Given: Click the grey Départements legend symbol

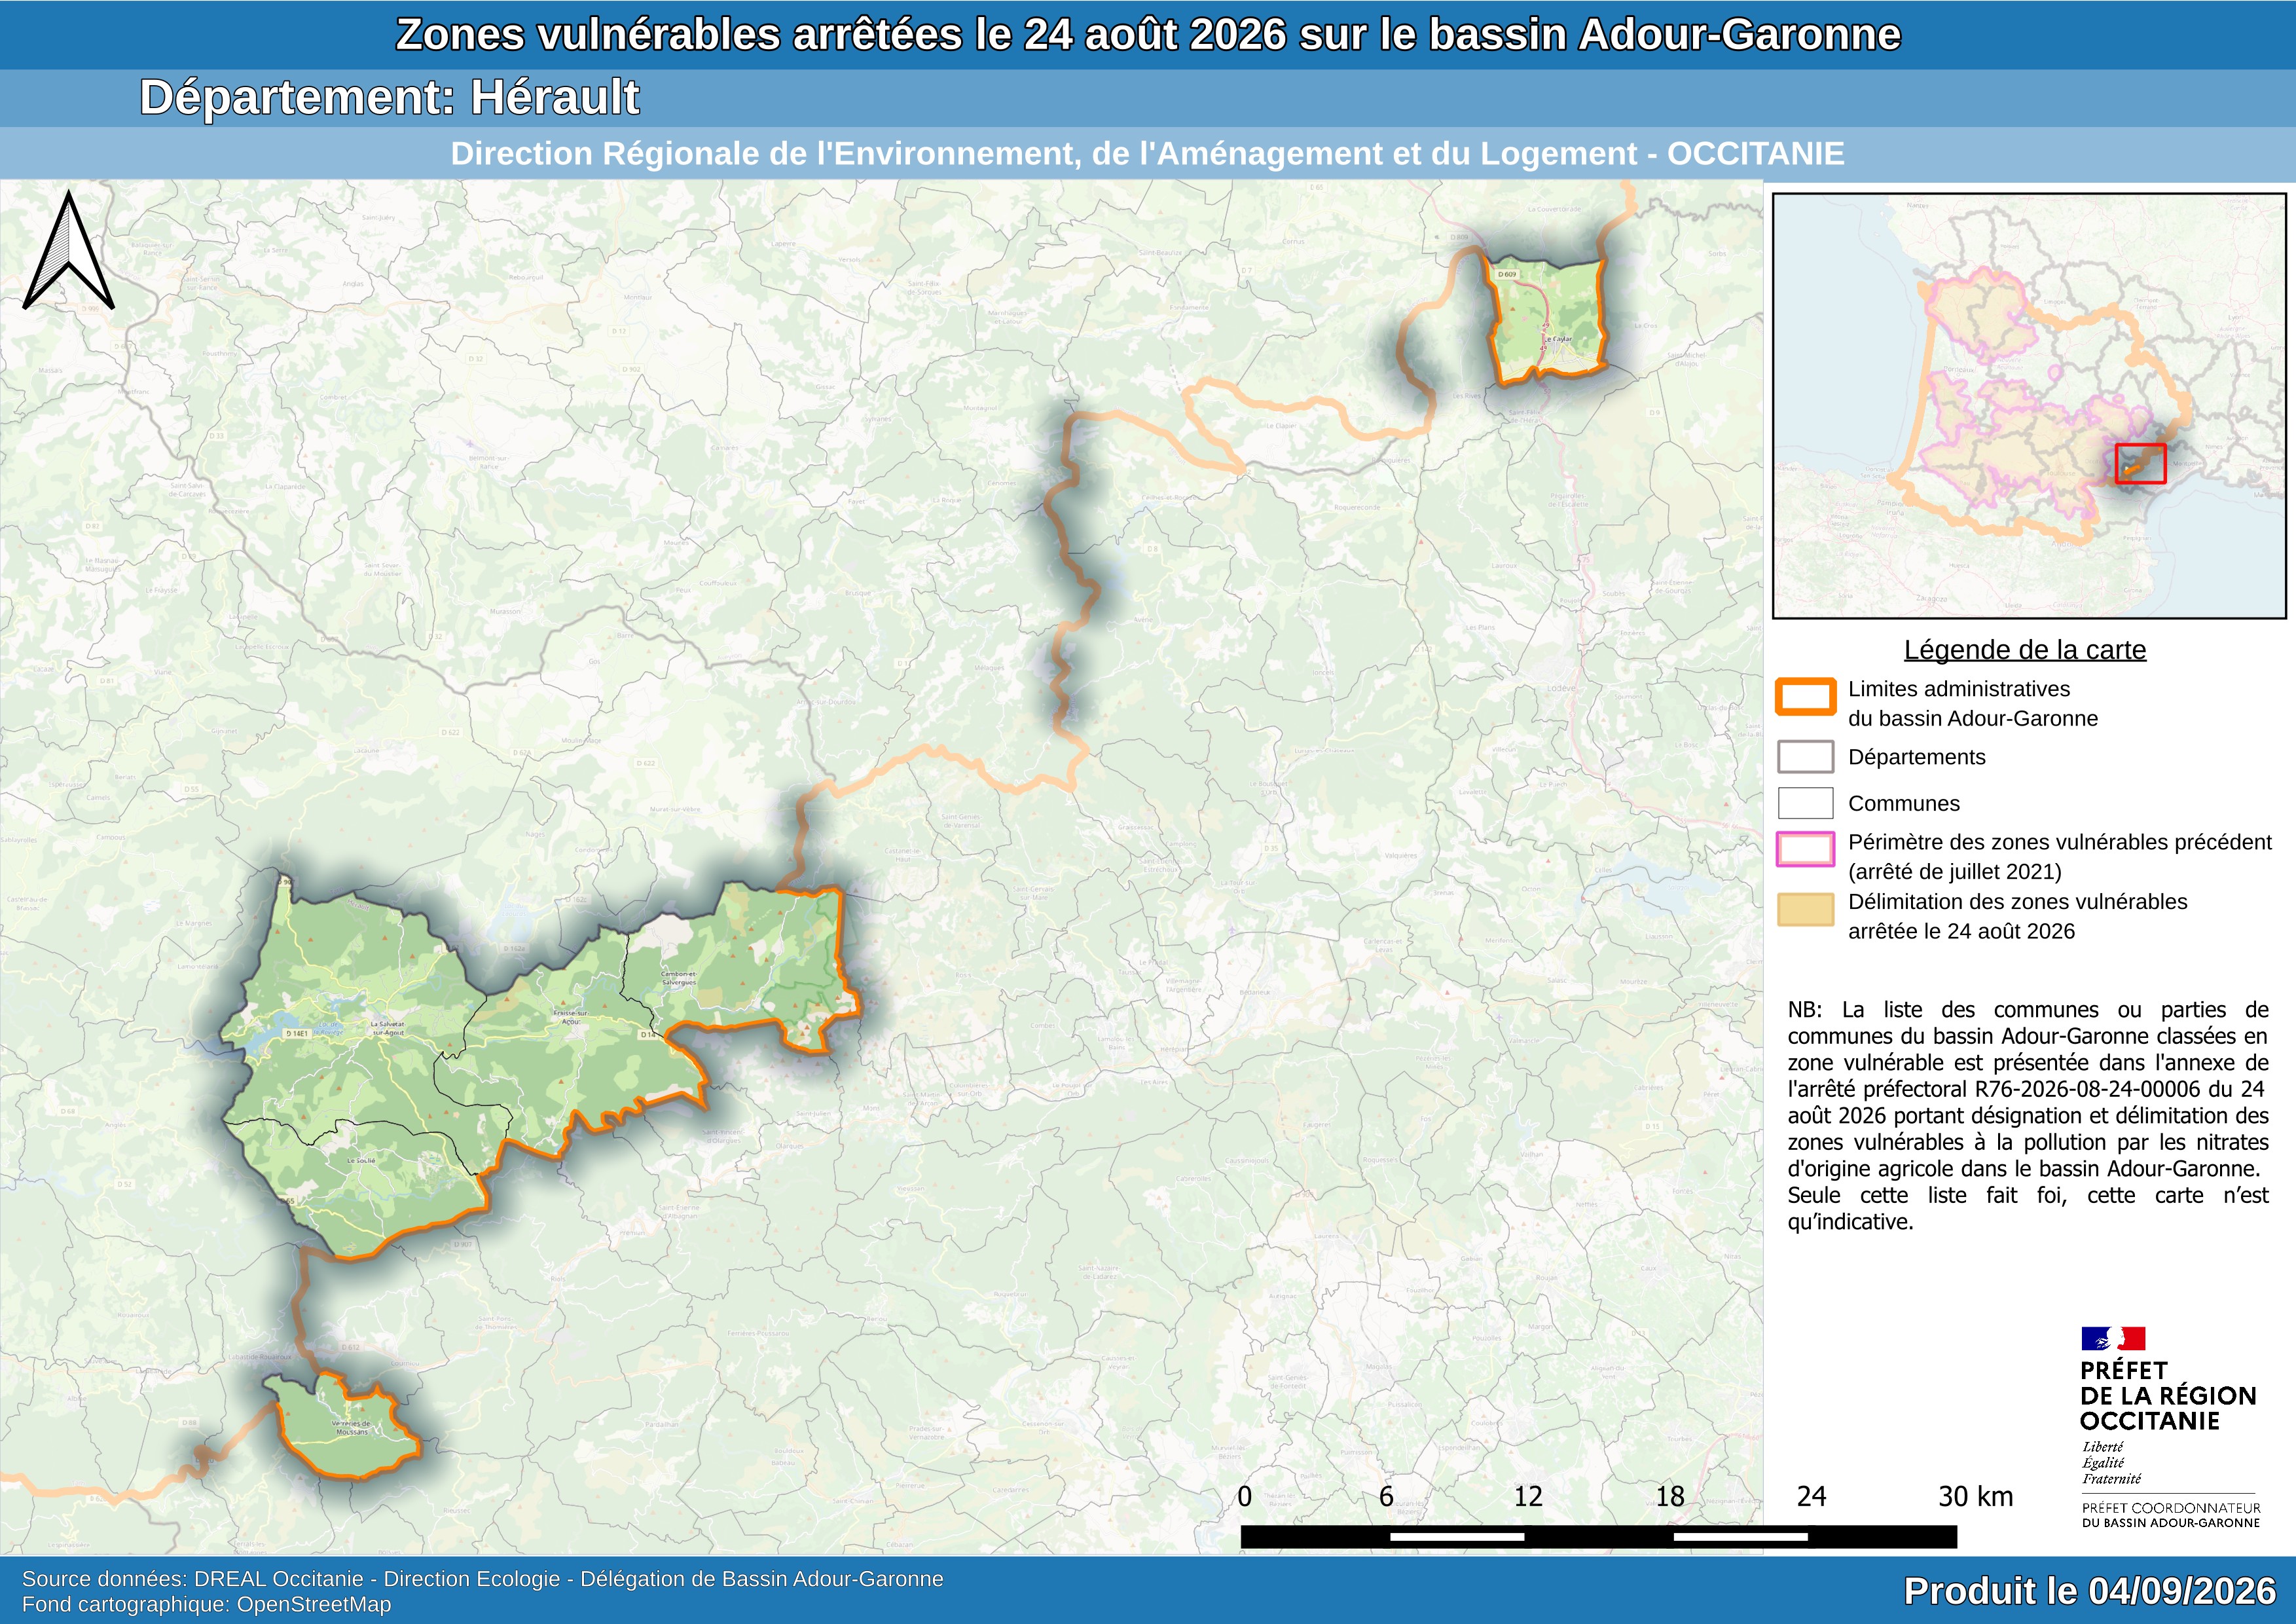Looking at the screenshot, I should (x=1805, y=757).
